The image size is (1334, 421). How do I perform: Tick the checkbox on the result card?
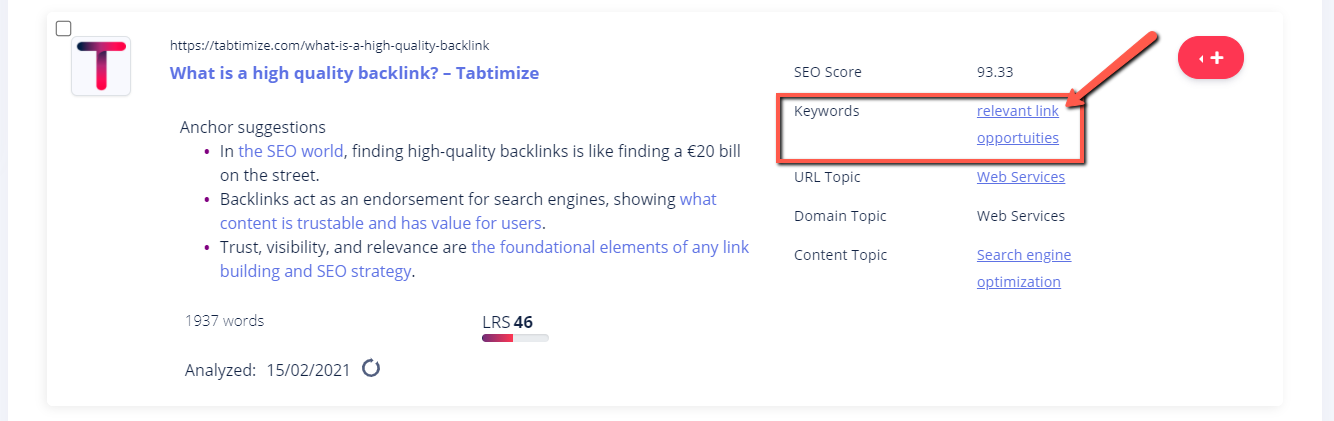[x=63, y=28]
